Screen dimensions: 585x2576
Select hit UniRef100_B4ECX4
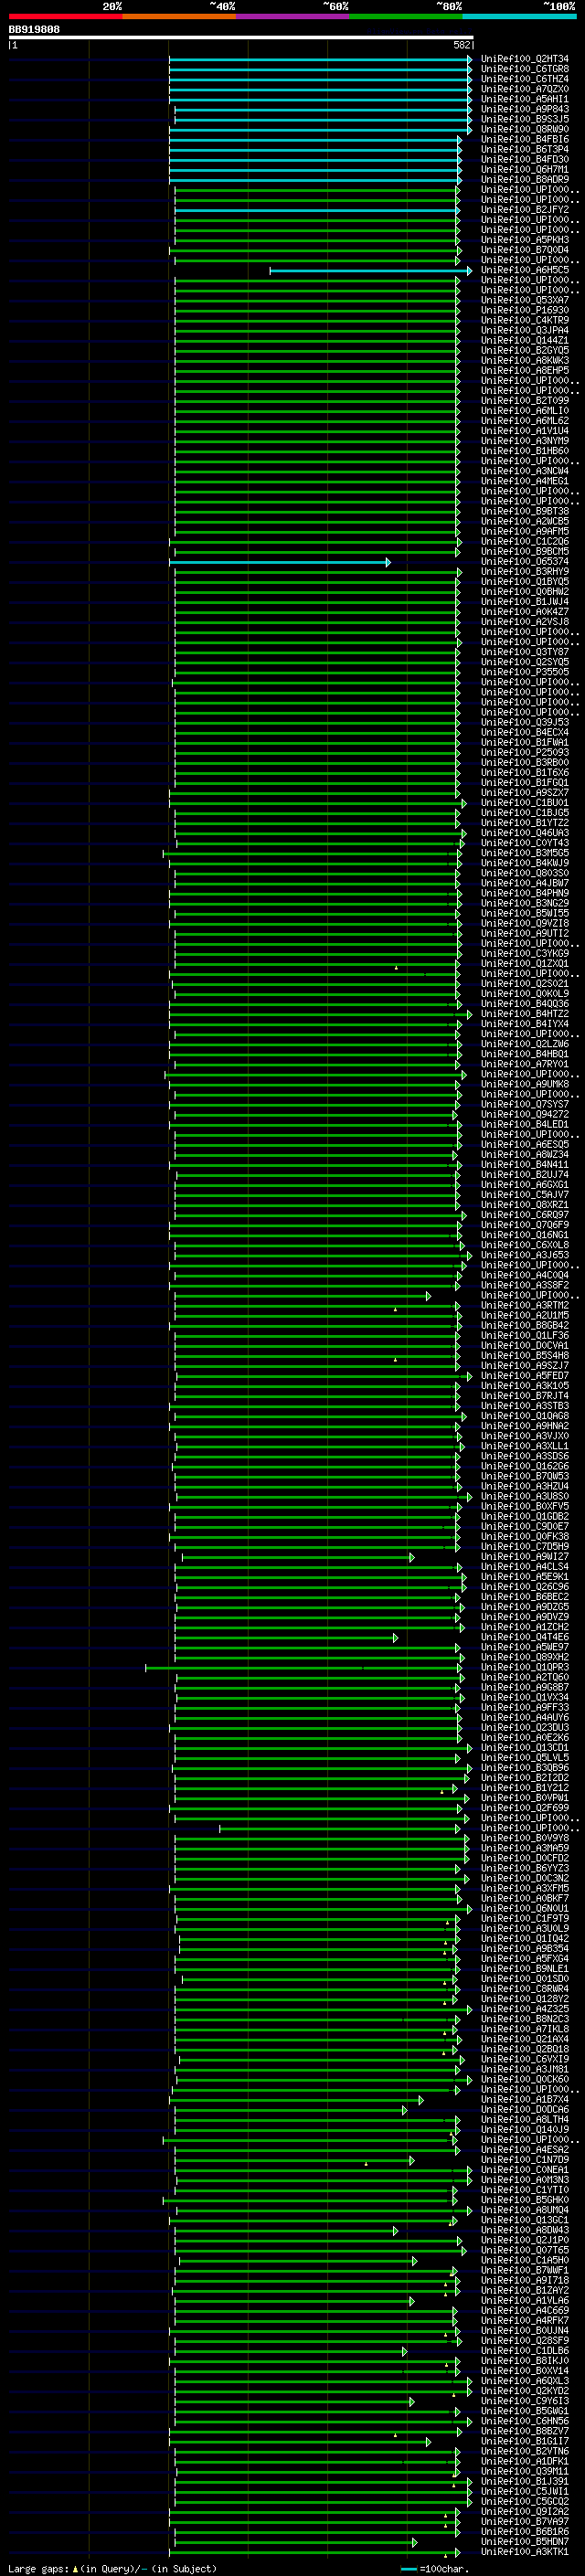point(525,732)
